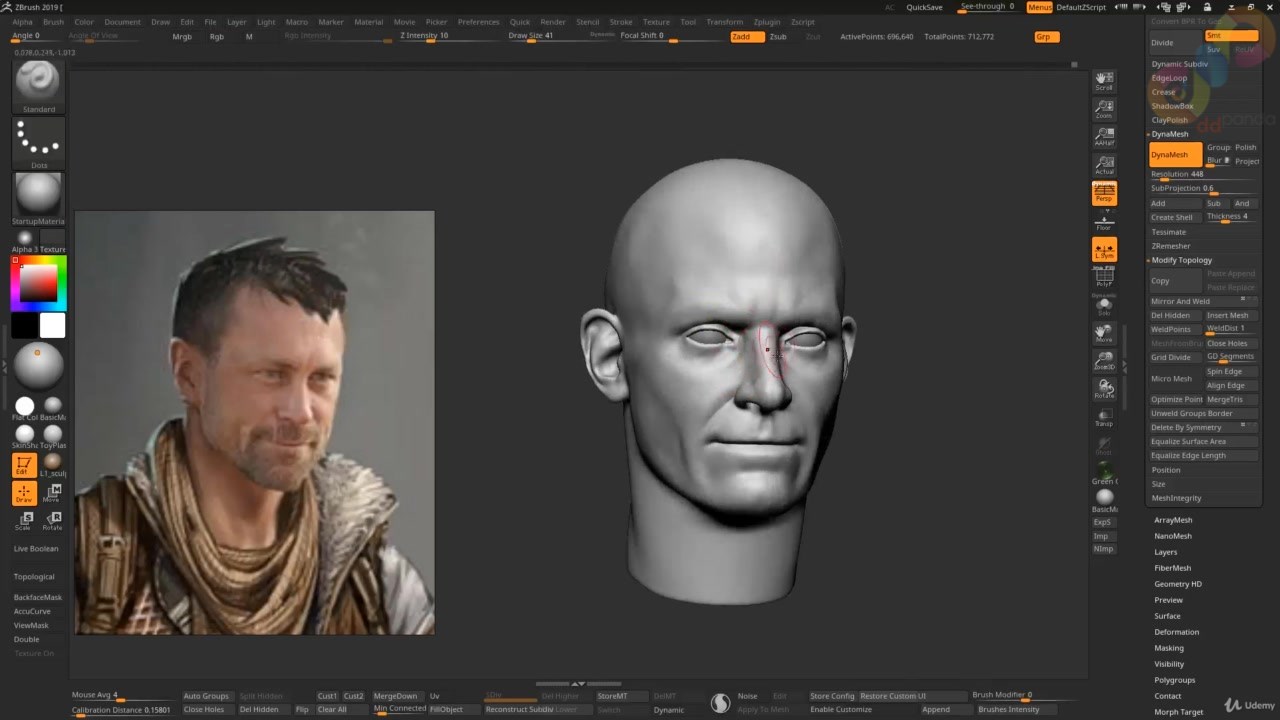1280x720 pixels.
Task: Click the Close Holes button in Modify Topology
Action: [1231, 343]
